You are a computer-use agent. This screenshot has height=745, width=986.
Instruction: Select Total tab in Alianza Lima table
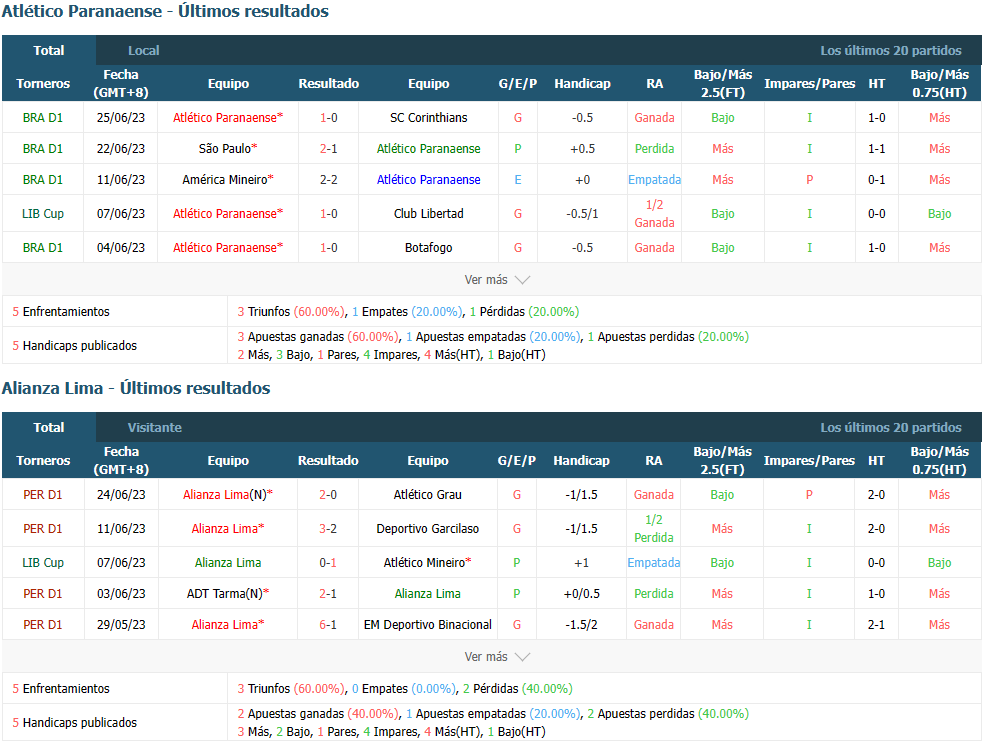click(x=48, y=428)
